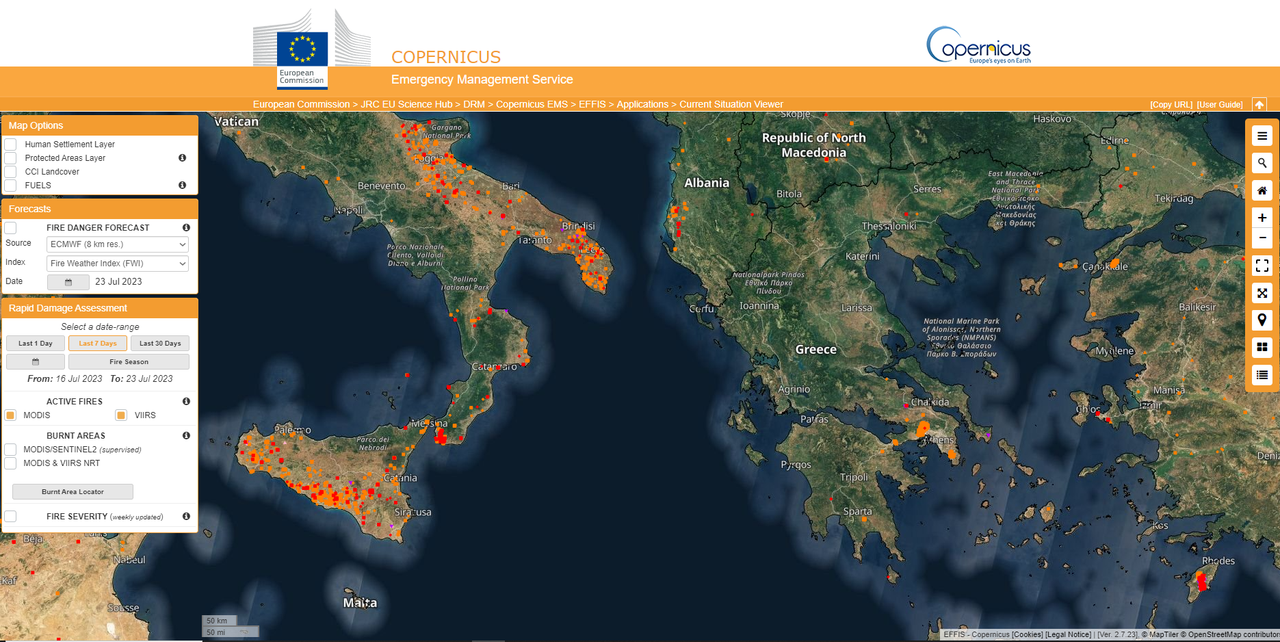Viewport: 1280px width, 642px height.
Task: Click the Albania label on the map
Action: tap(706, 183)
